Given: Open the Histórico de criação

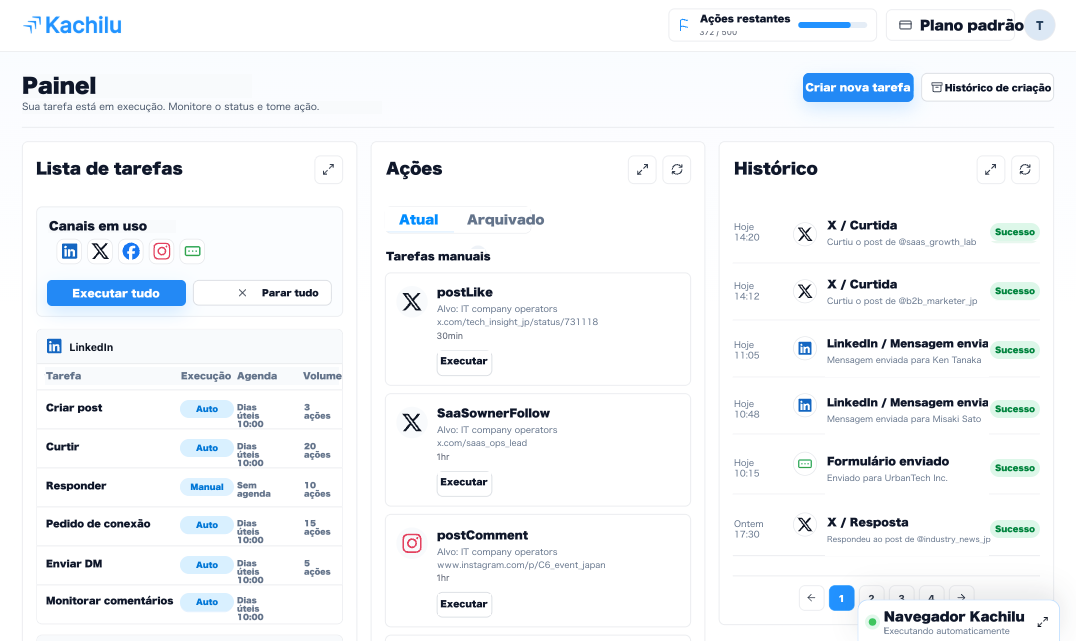Looking at the screenshot, I should 987,87.
